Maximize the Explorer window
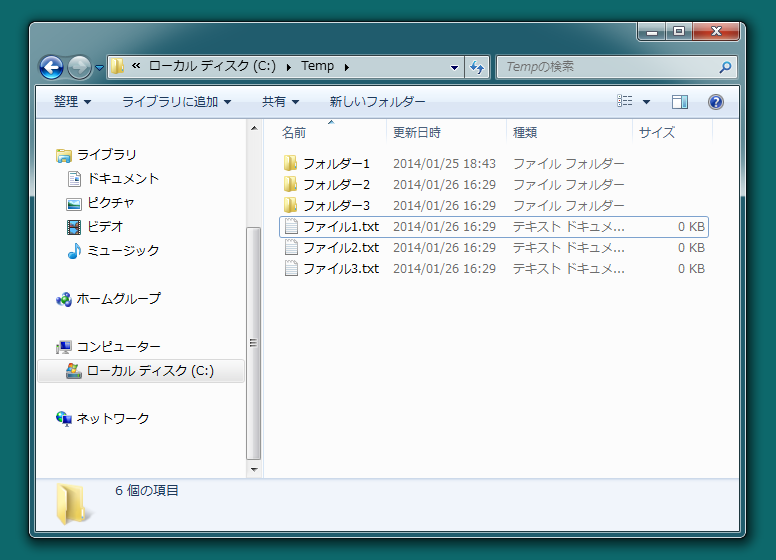Viewport: 776px width, 560px height. tap(679, 32)
